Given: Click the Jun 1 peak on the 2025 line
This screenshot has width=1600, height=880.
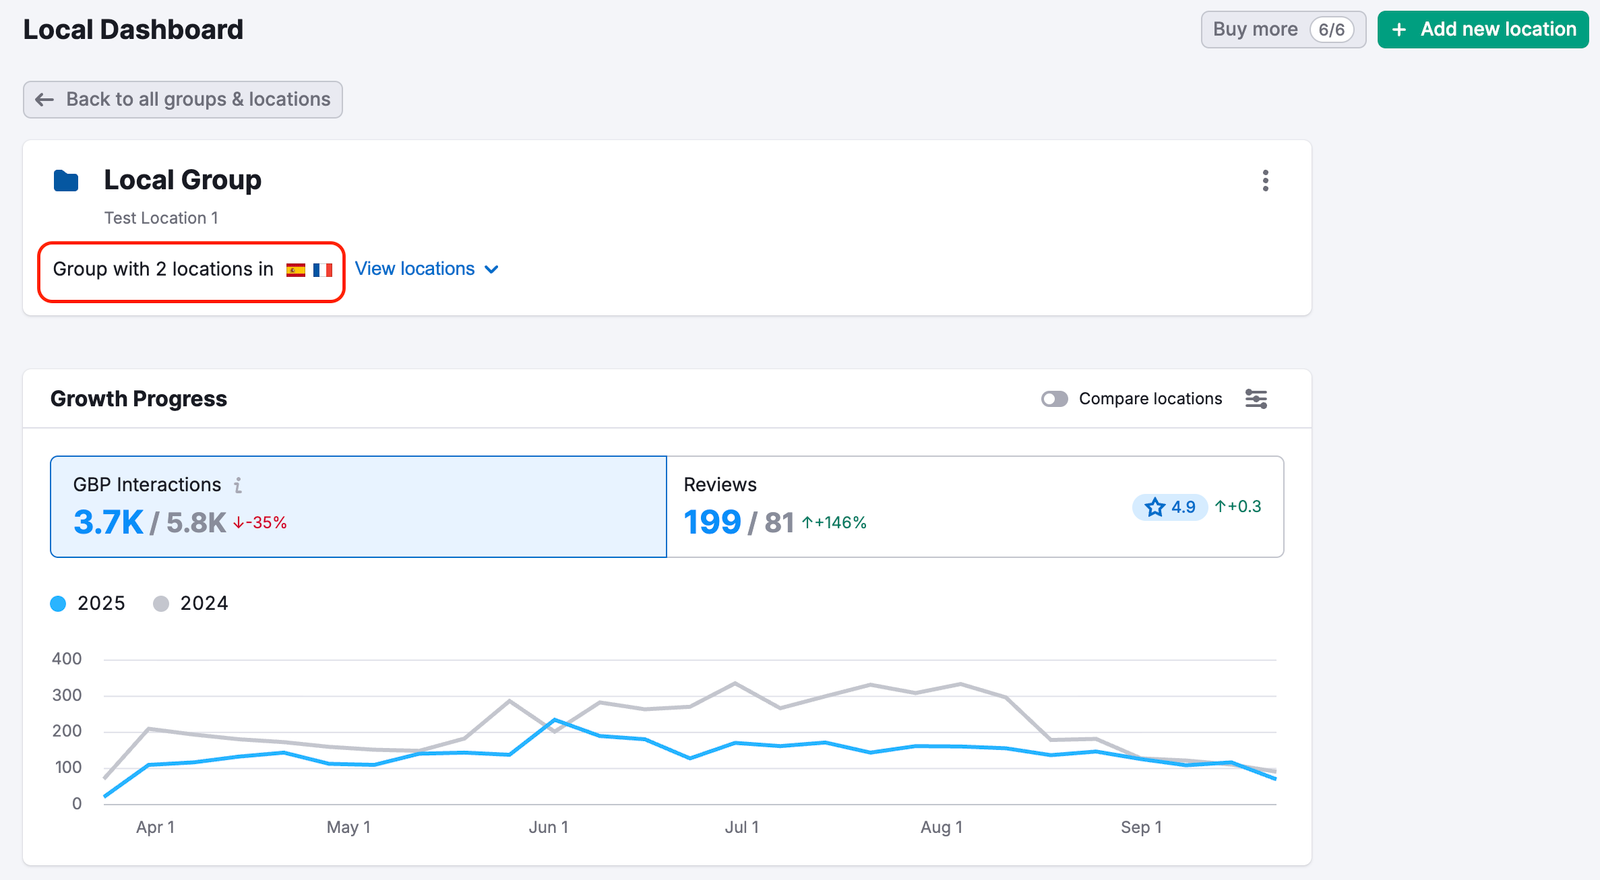Looking at the screenshot, I should pyautogui.click(x=554, y=720).
